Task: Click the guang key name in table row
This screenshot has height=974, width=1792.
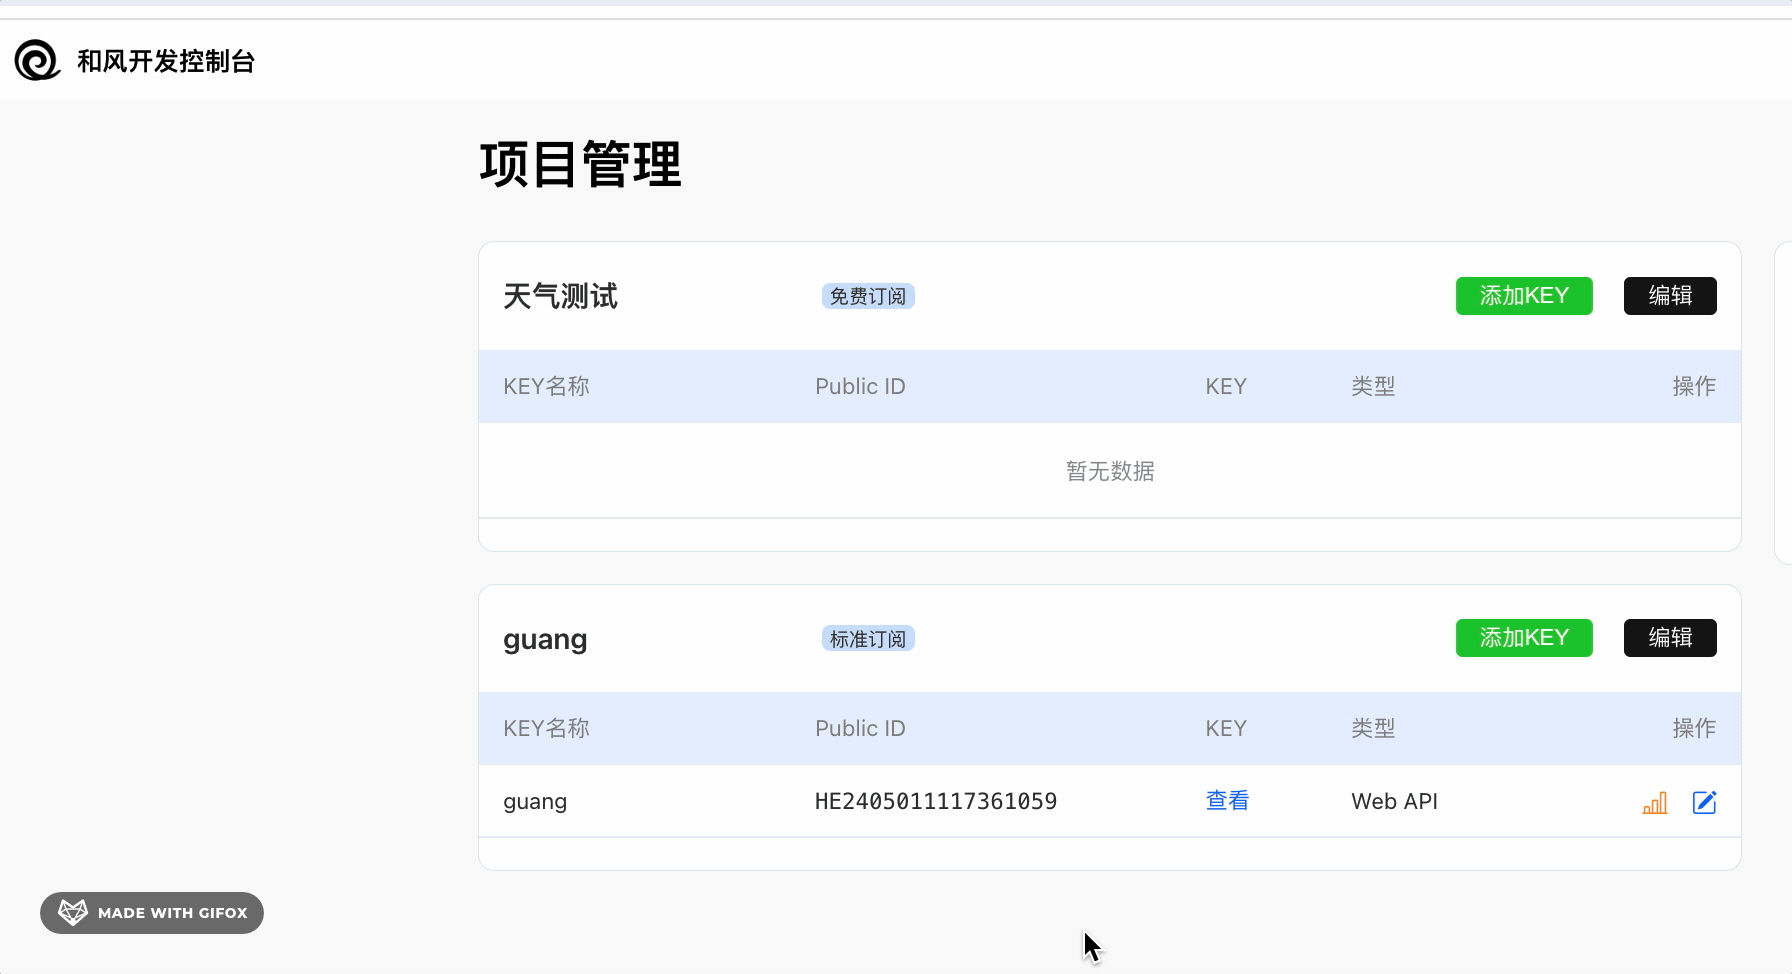Action: (x=535, y=802)
